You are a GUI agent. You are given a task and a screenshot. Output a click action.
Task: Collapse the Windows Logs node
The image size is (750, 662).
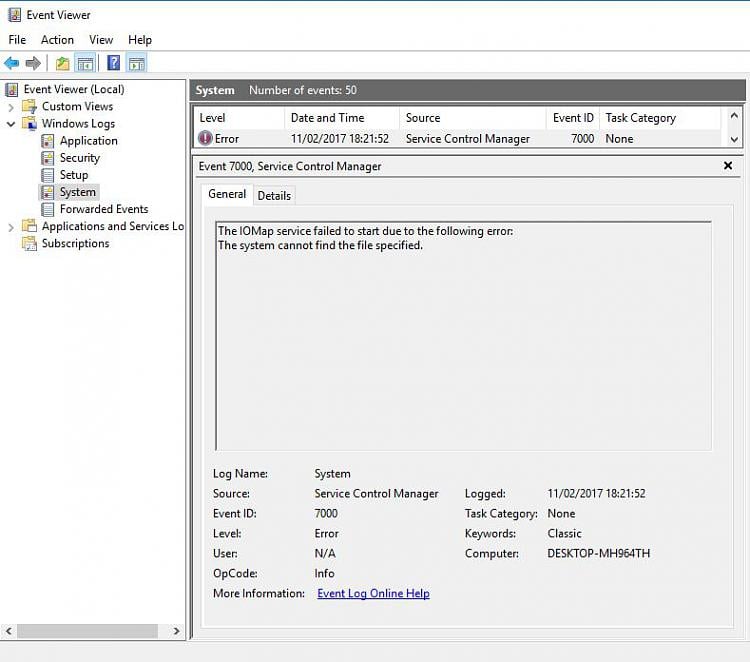point(11,124)
